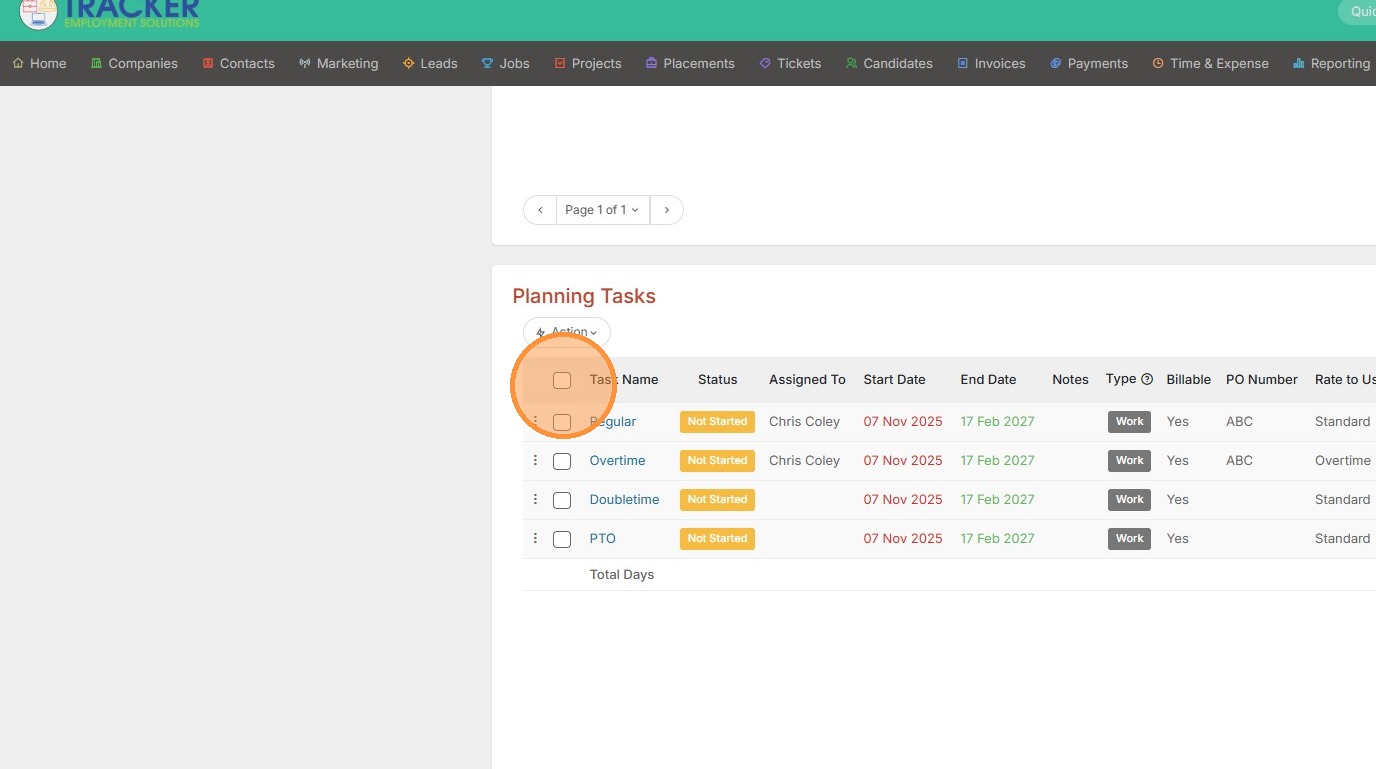The height and width of the screenshot is (769, 1376).
Task: Click the Planning Tasks section heading
Action: [584, 296]
